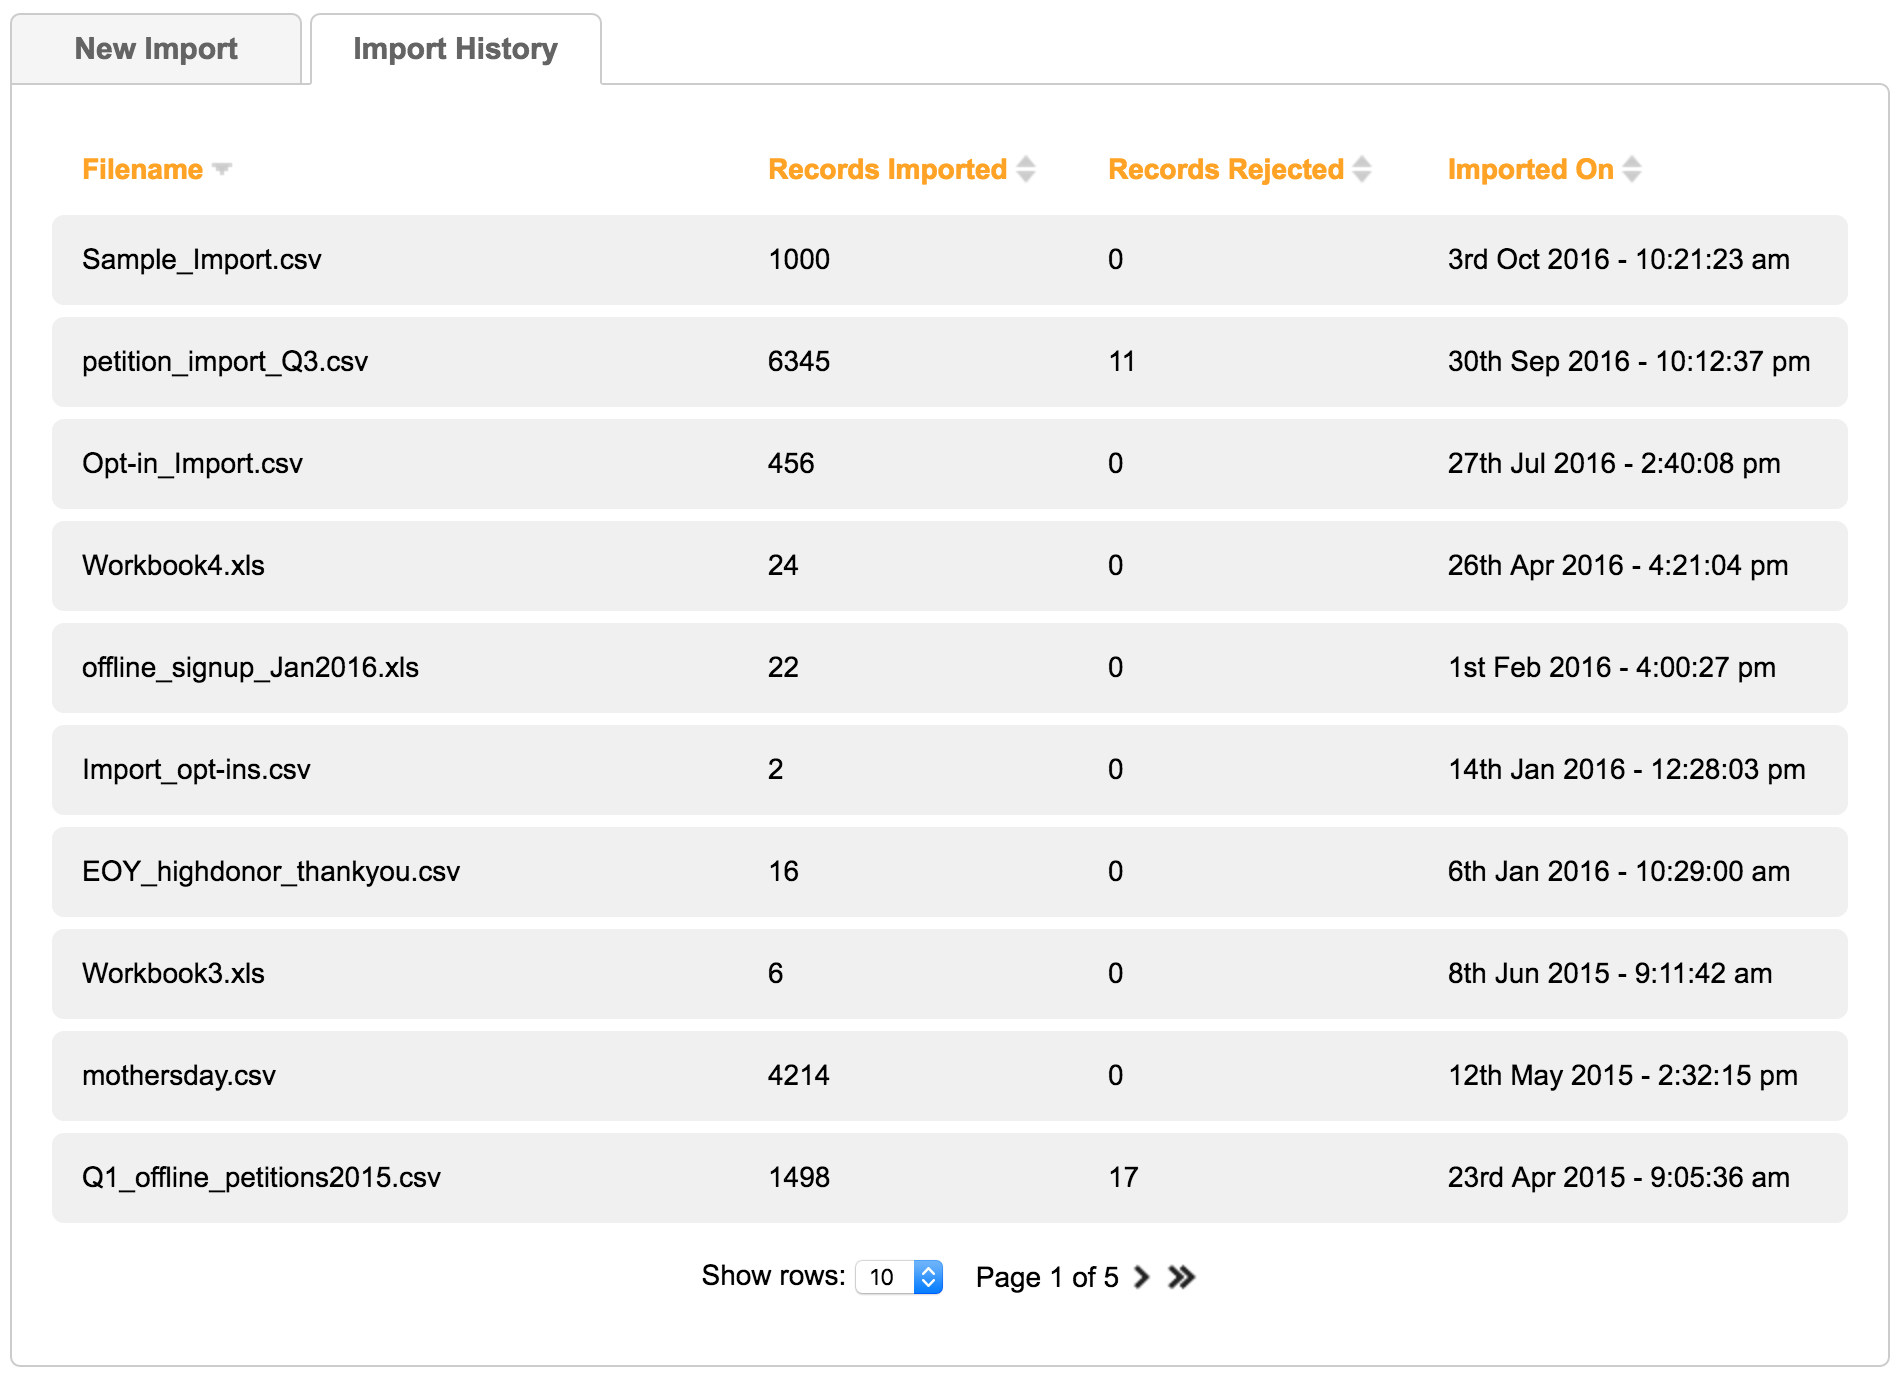The image size is (1900, 1380).
Task: Click the Records Imported sort arrows icon
Action: pos(1025,169)
